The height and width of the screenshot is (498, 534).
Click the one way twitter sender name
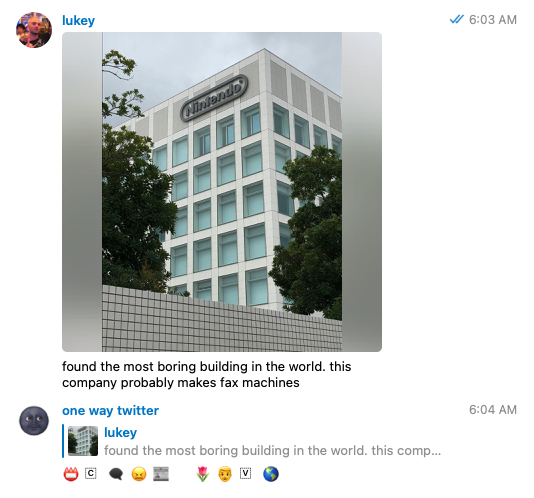point(110,410)
